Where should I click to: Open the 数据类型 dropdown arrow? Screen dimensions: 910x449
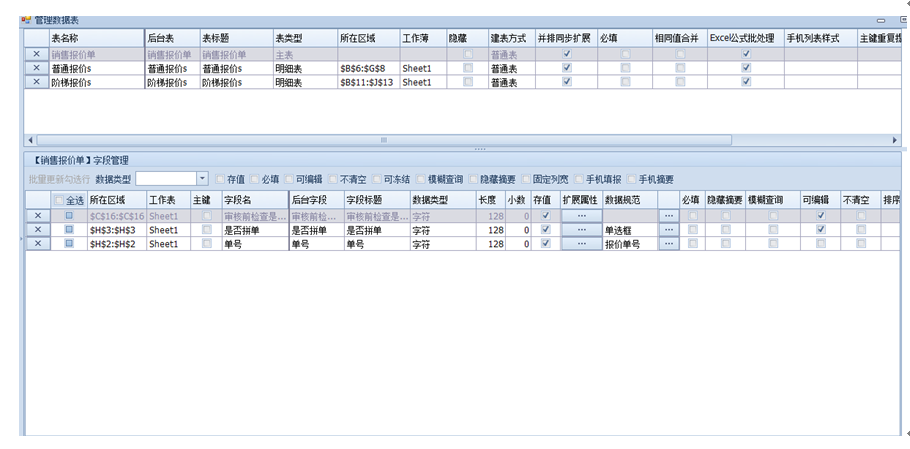point(202,178)
